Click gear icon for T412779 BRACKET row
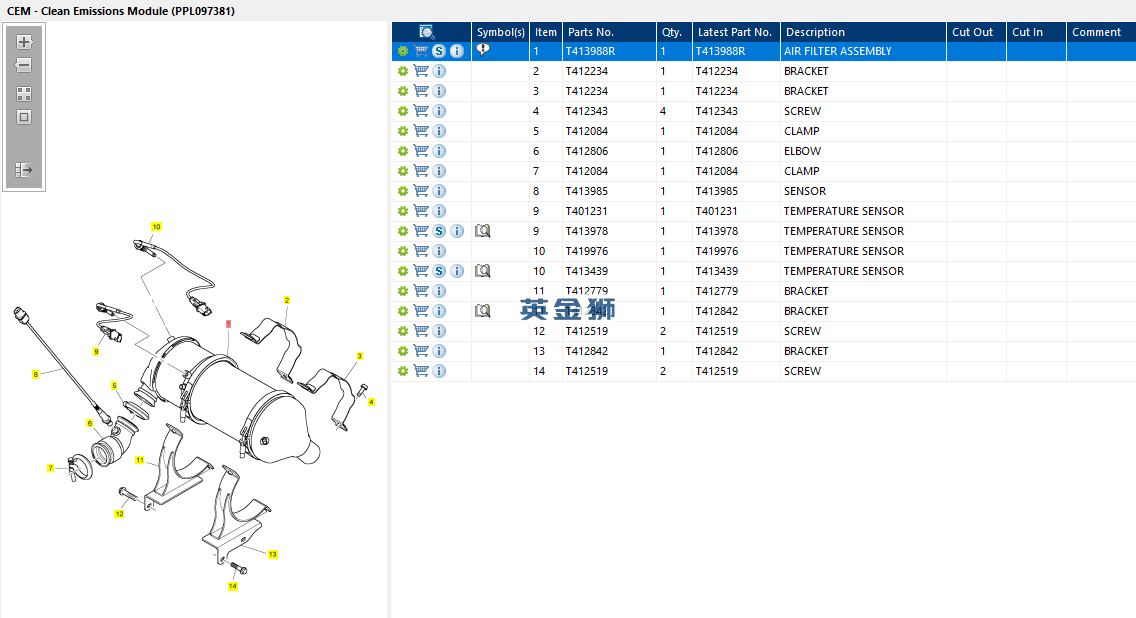 (x=403, y=291)
